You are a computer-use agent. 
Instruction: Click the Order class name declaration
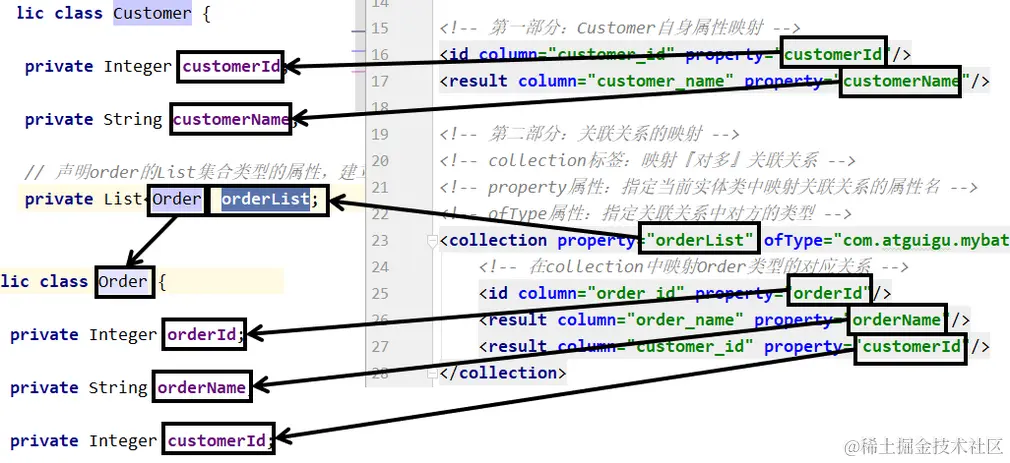coord(122,281)
